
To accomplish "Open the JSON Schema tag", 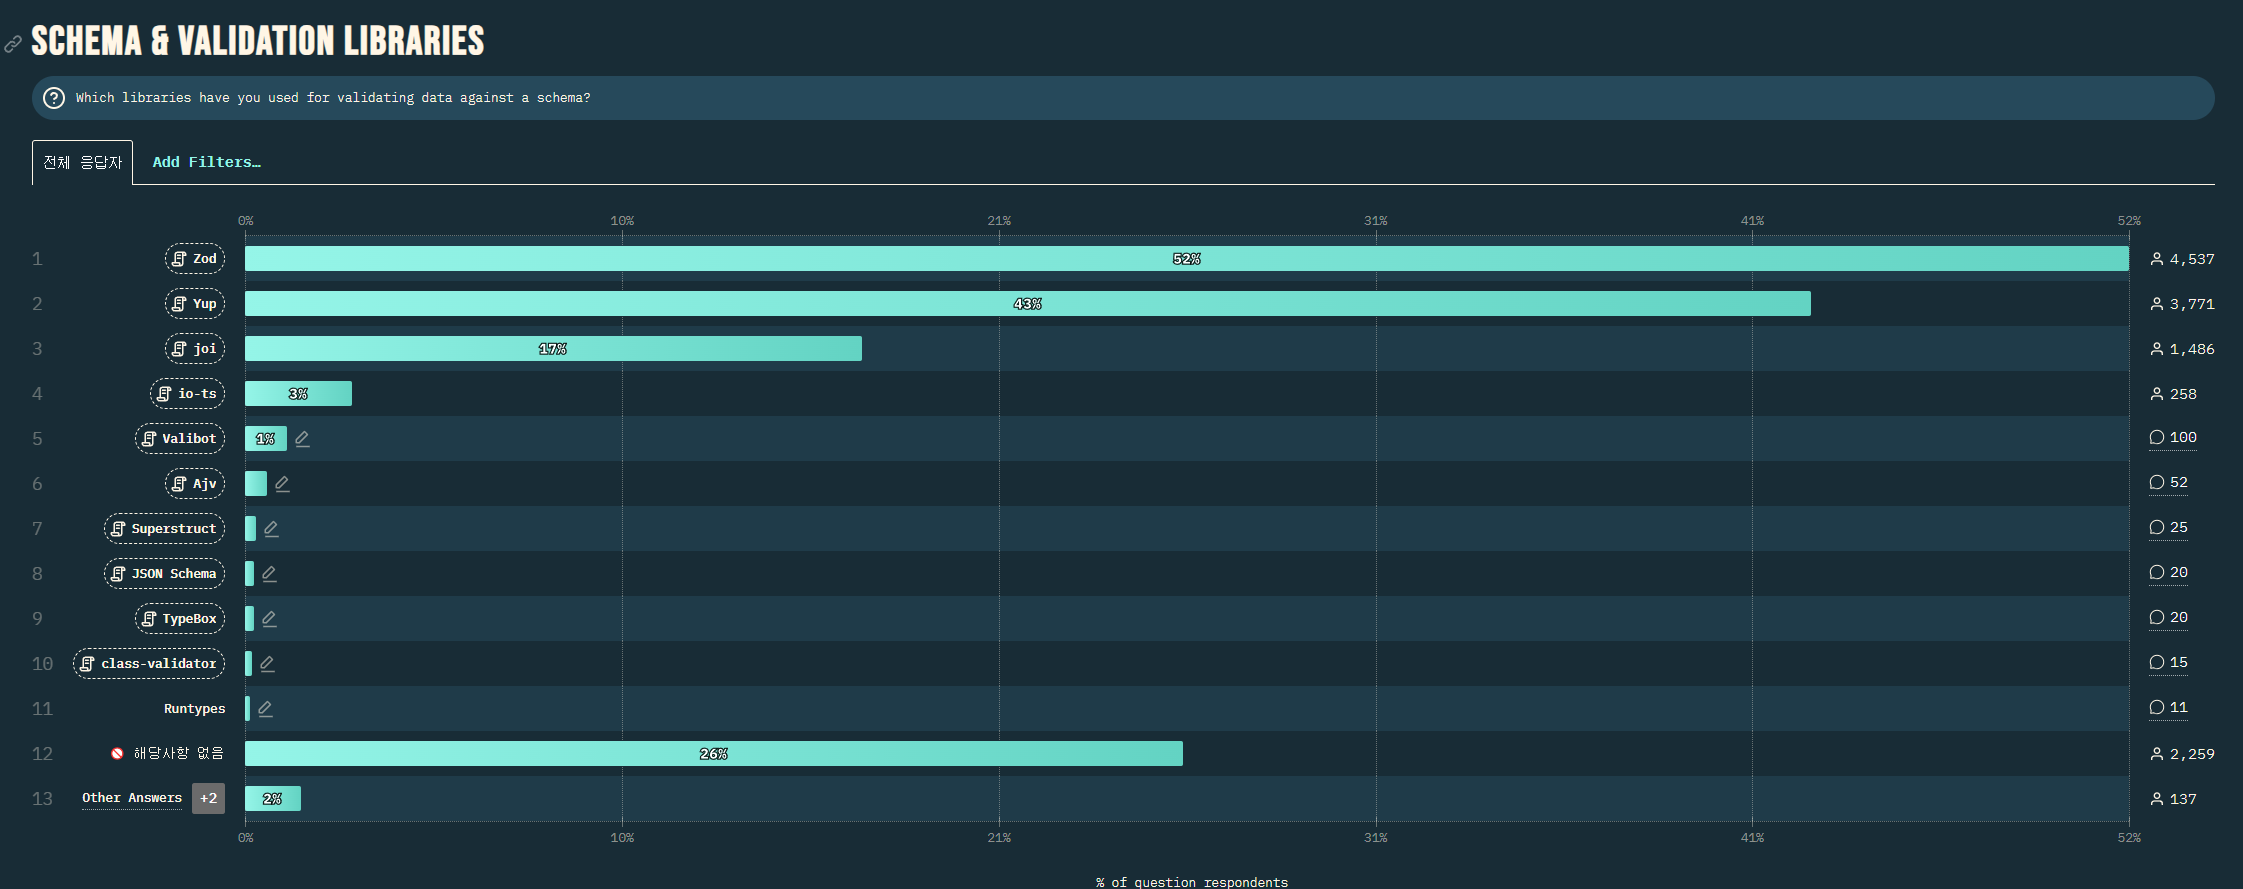I will tap(165, 574).
